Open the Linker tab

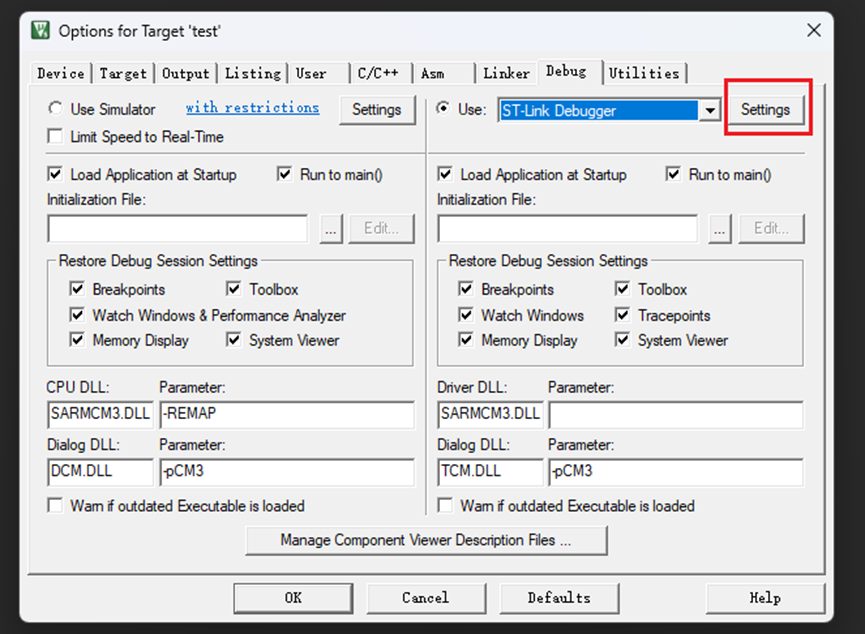click(x=506, y=73)
